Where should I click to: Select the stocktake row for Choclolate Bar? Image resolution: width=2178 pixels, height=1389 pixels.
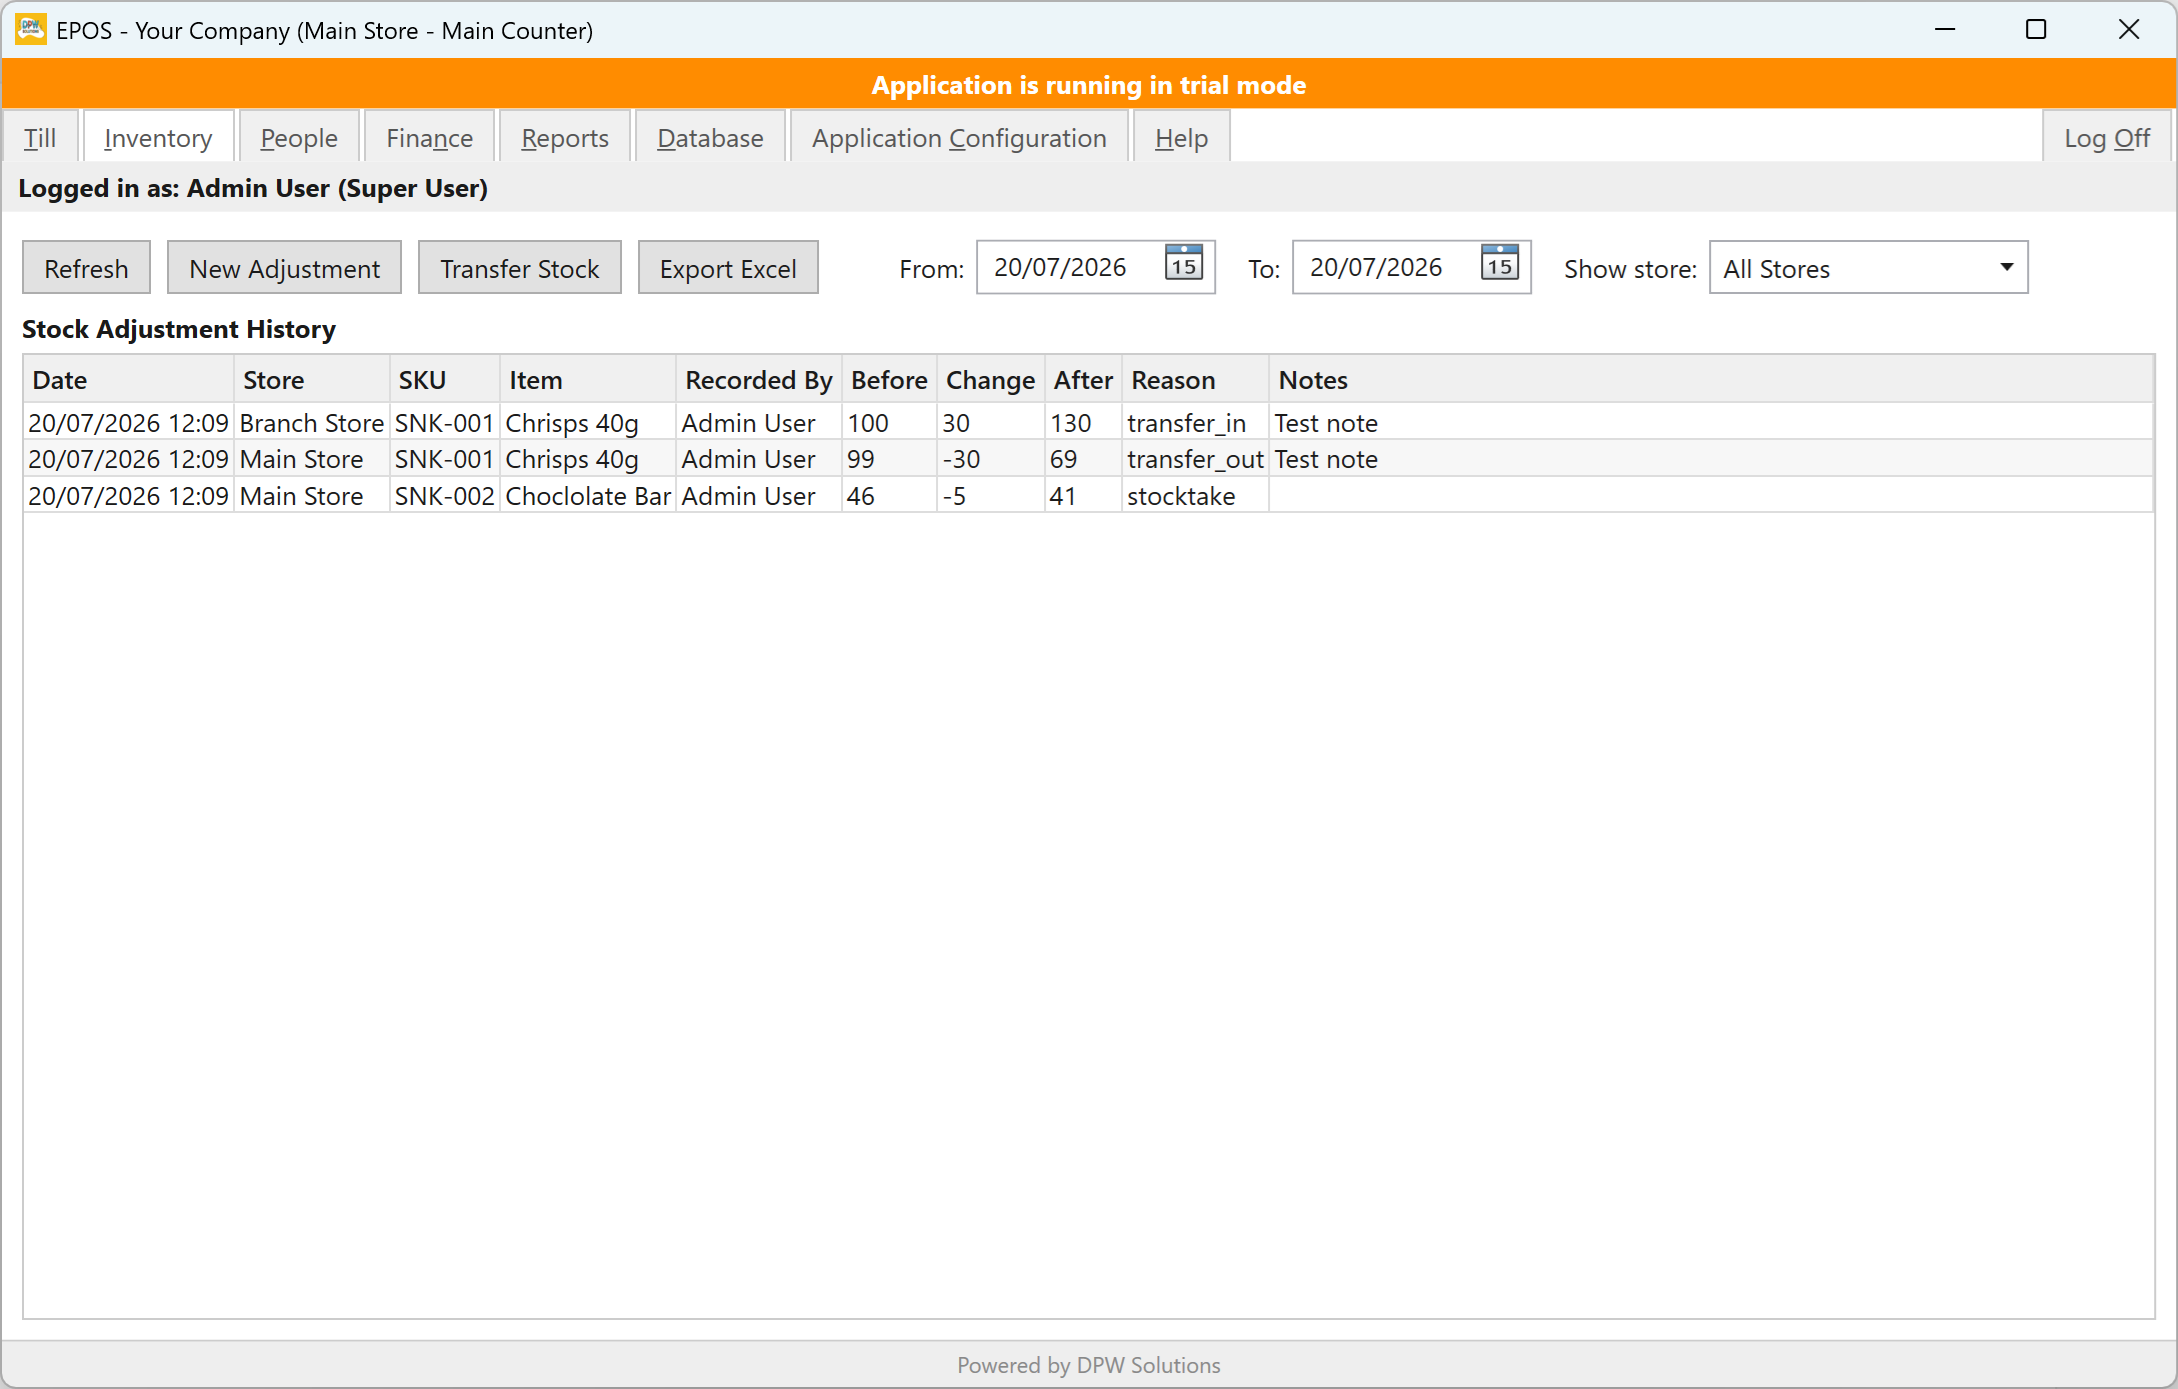point(1088,495)
